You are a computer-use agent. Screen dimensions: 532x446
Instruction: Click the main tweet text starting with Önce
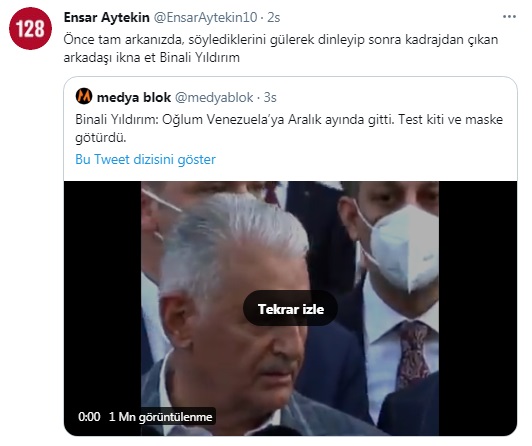click(281, 48)
